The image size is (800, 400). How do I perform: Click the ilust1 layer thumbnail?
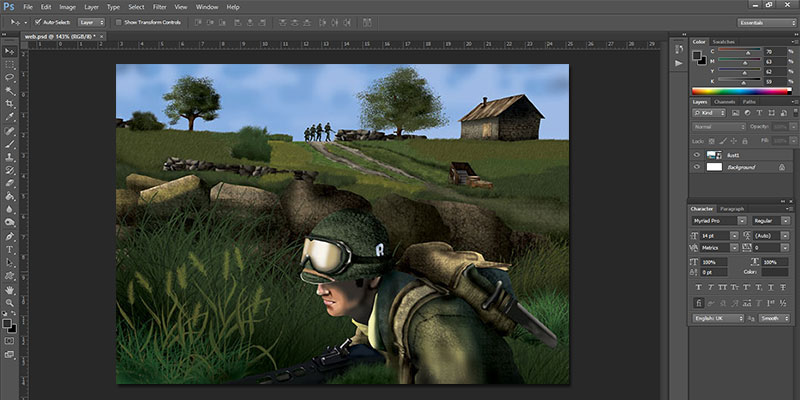click(714, 155)
